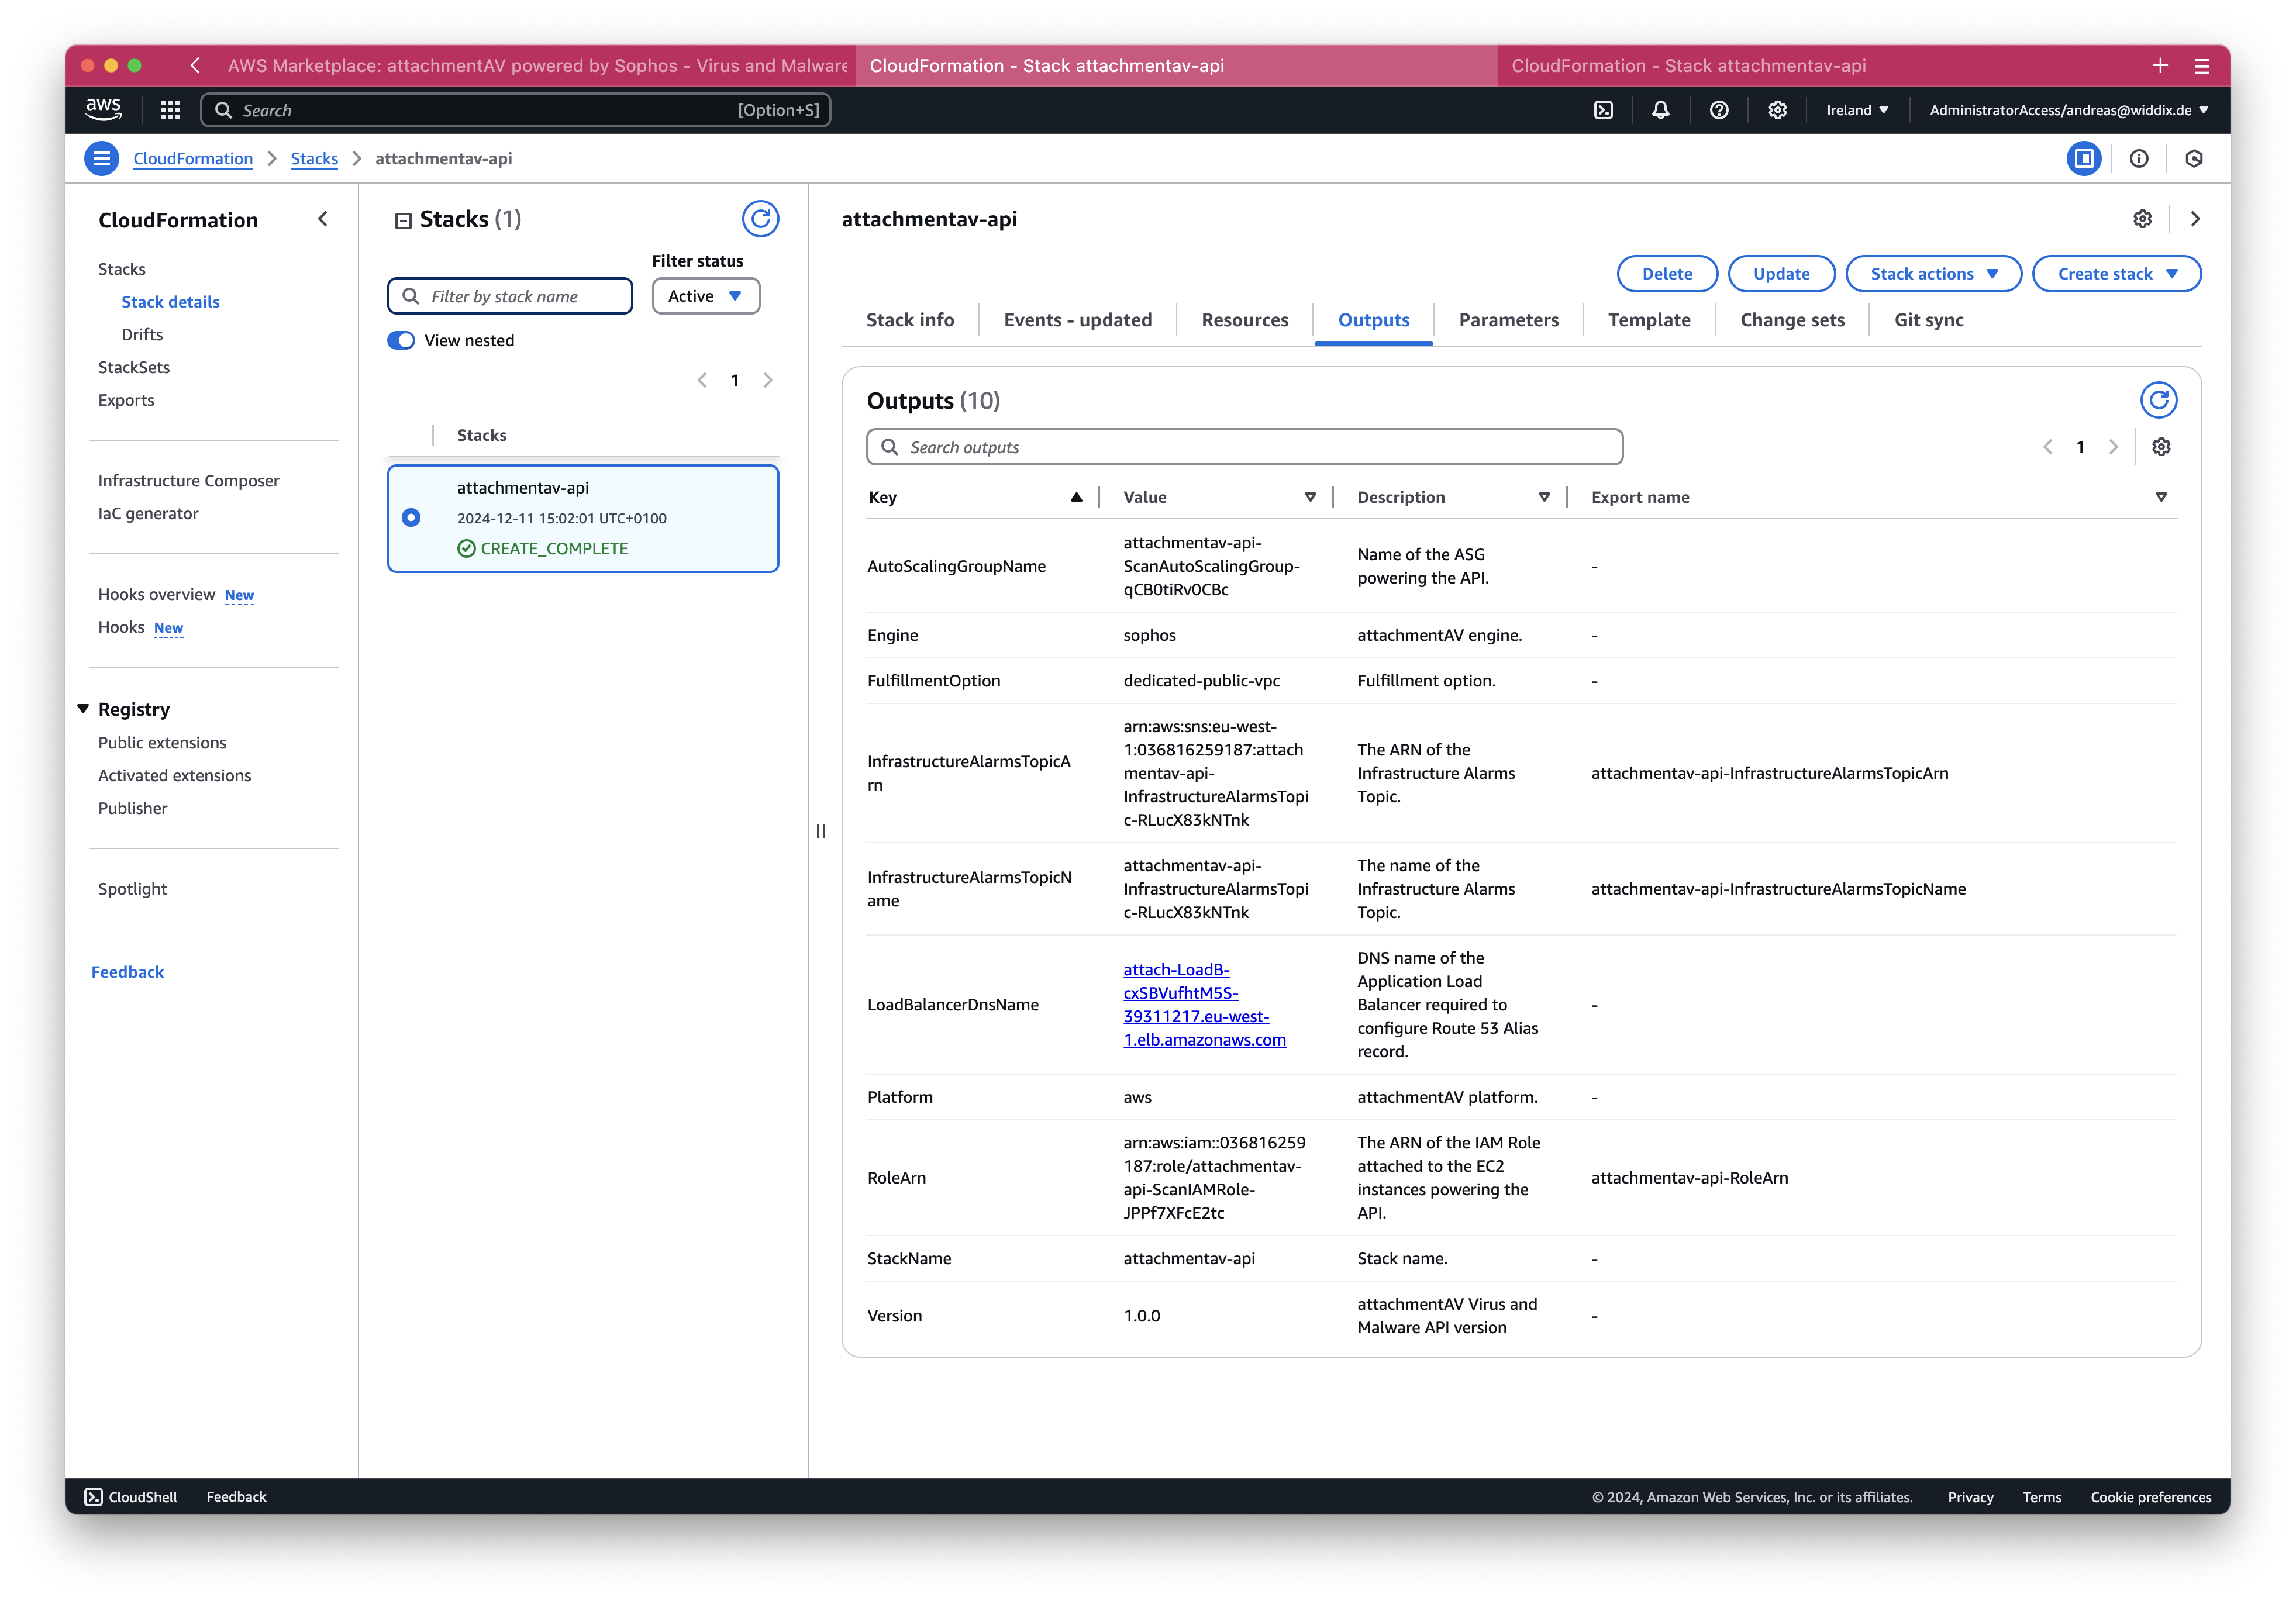Click the blue split panel icon
The image size is (2296, 1601).
pos(2084,158)
